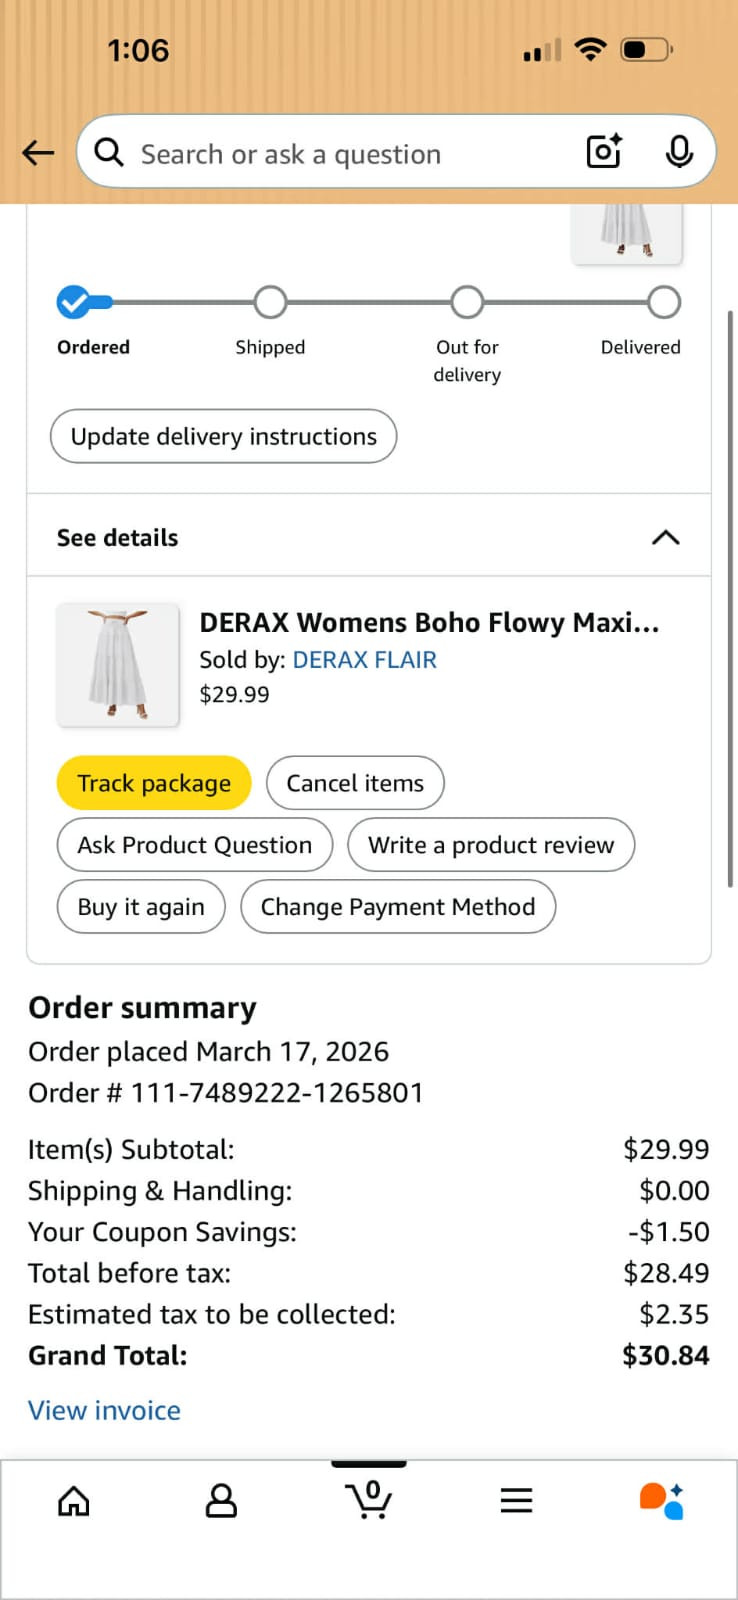Collapse the See details section

coord(665,538)
